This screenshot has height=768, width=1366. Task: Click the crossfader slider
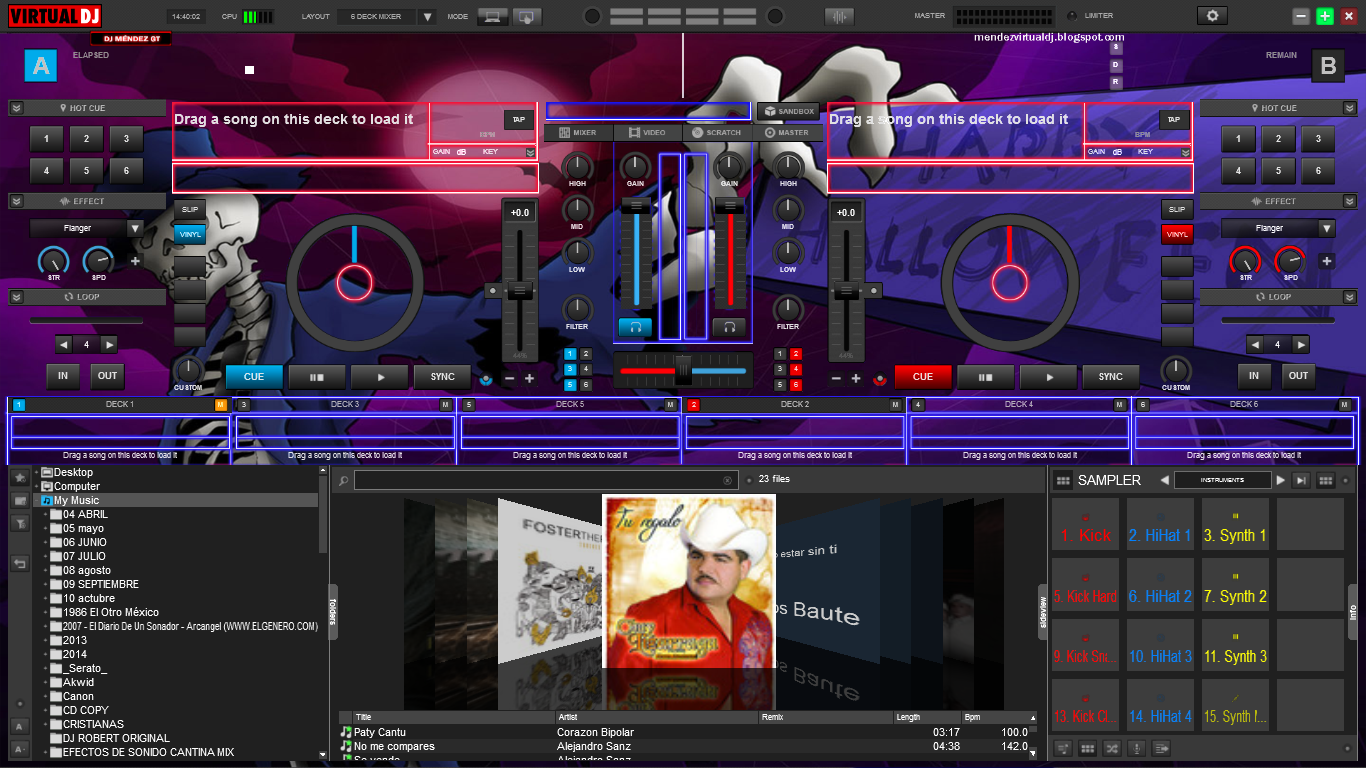[683, 370]
